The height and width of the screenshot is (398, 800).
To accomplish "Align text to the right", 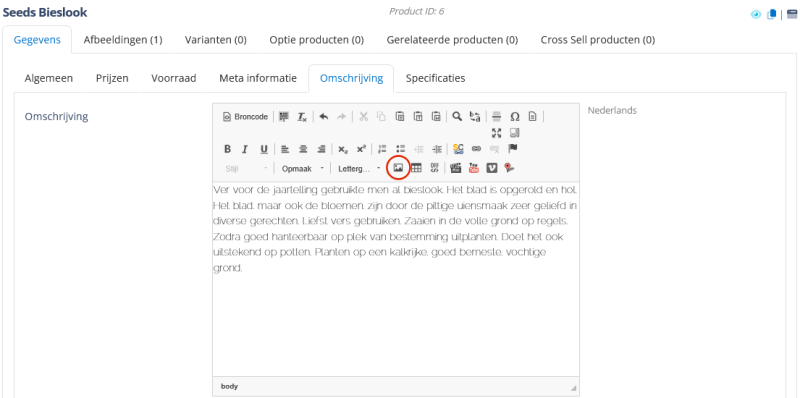I will pyautogui.click(x=321, y=149).
